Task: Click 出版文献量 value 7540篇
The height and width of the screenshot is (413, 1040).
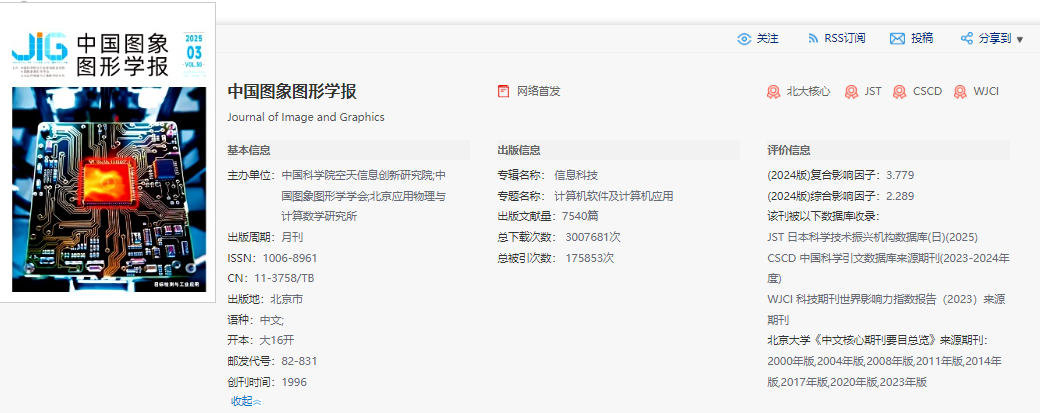Action: click(x=582, y=217)
